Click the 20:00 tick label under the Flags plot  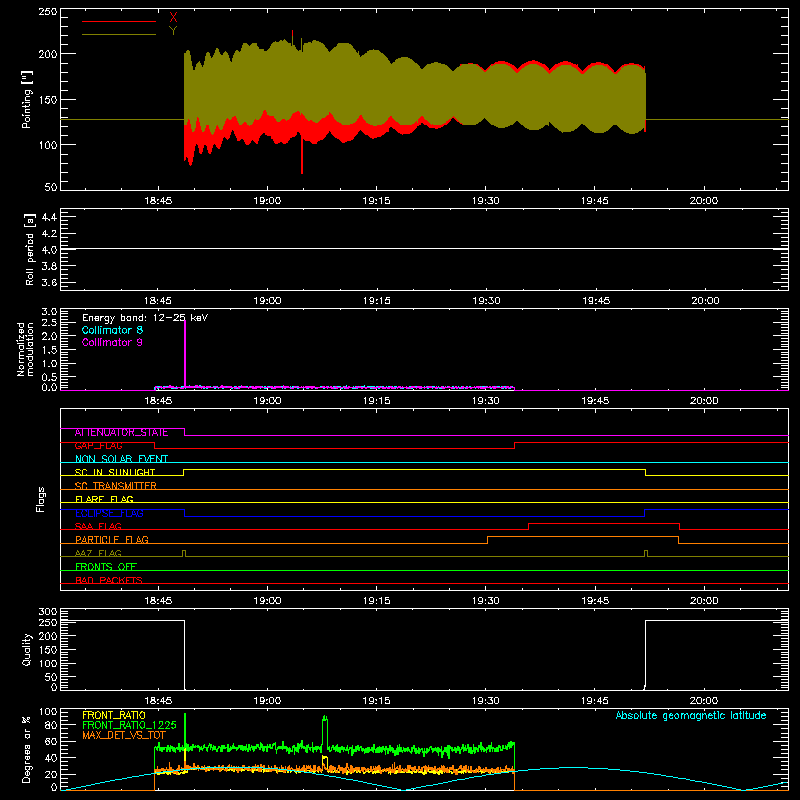704,601
